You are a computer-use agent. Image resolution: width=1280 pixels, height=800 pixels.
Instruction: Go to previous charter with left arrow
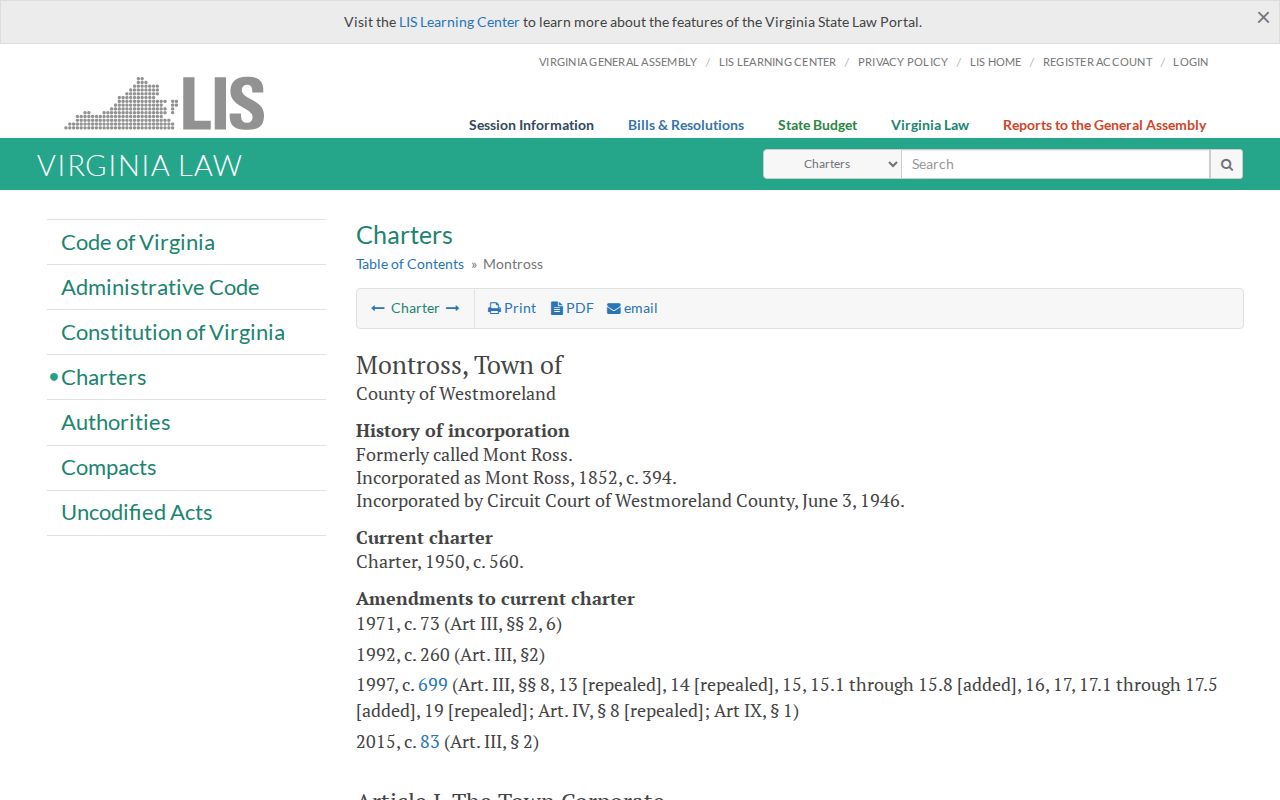(x=378, y=308)
